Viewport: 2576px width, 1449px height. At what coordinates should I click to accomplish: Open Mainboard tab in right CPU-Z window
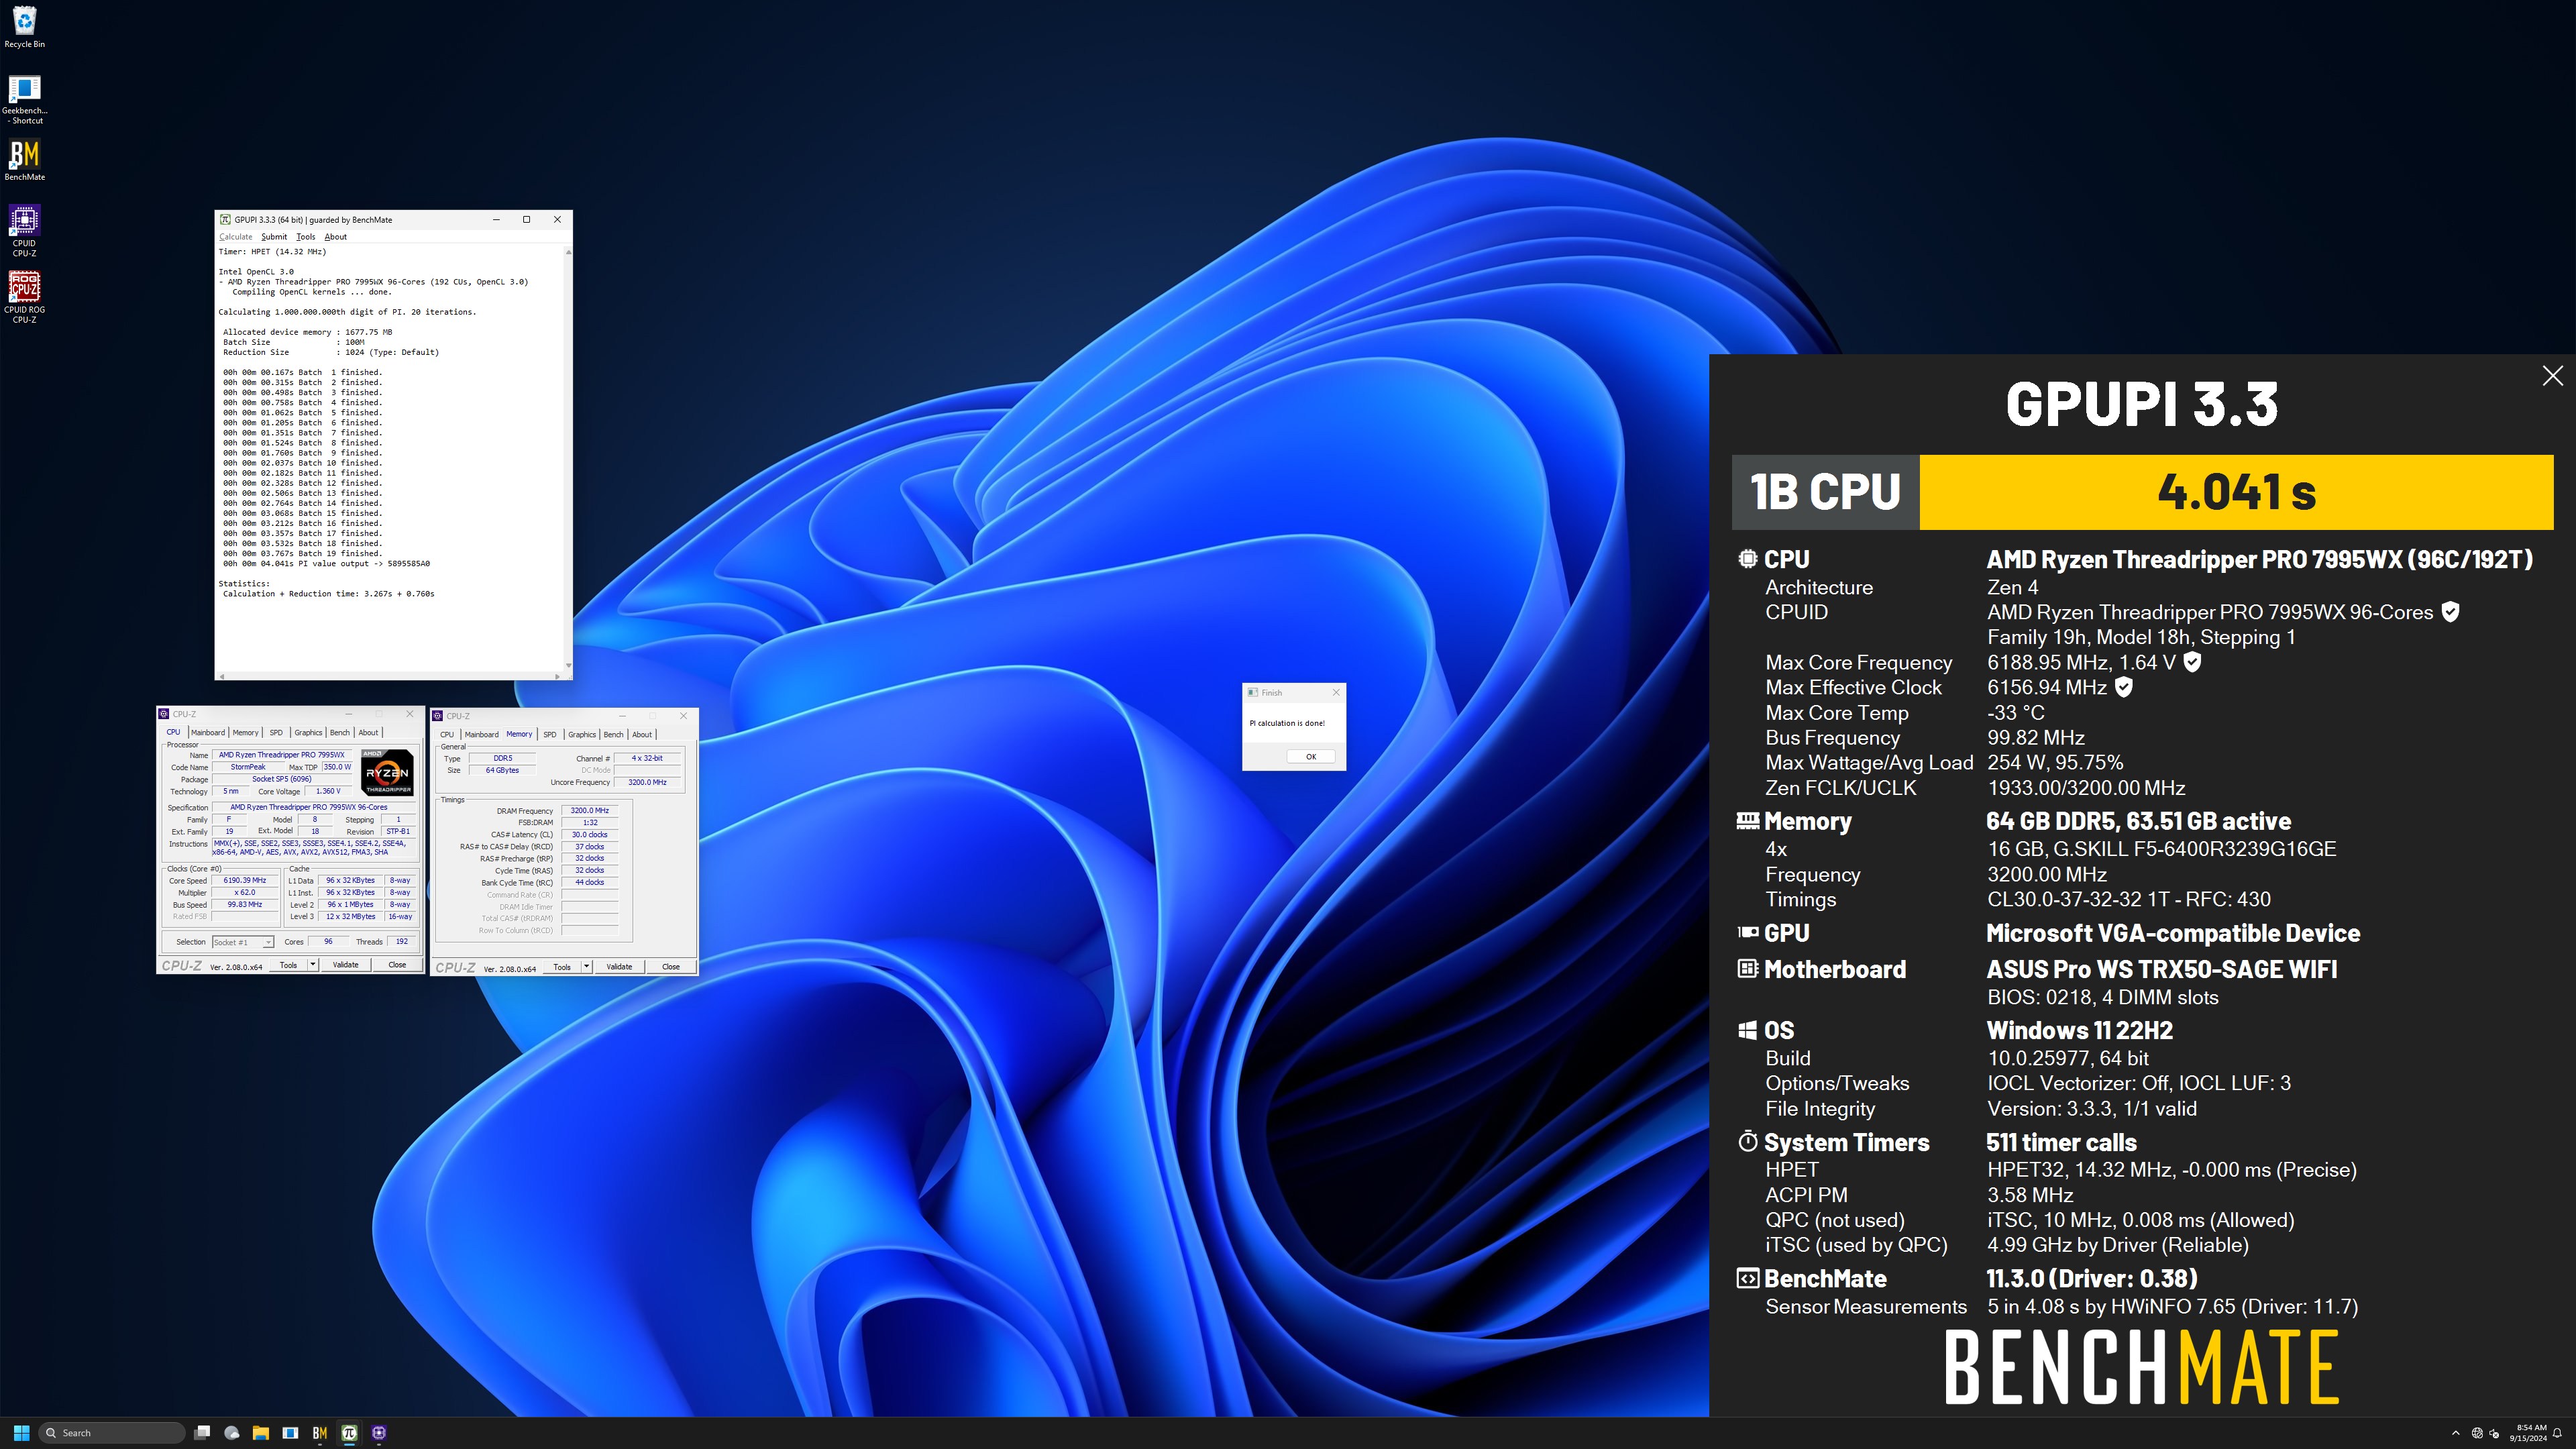click(482, 735)
